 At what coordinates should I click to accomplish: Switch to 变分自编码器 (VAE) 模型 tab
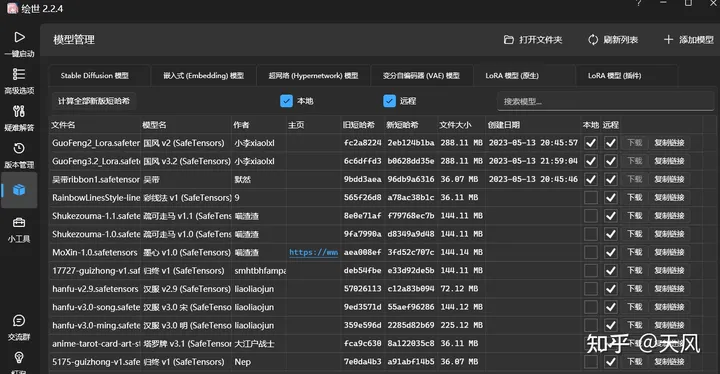click(x=422, y=76)
